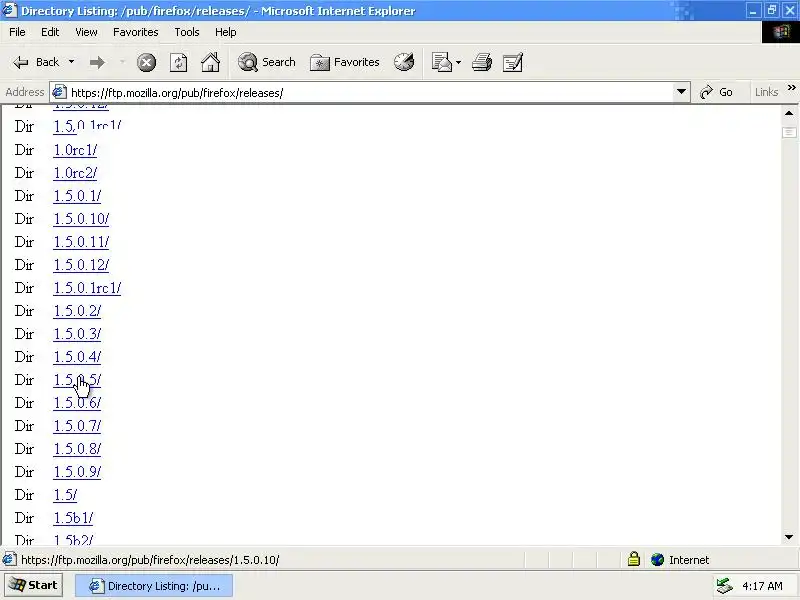800x600 pixels.
Task: Click the Forward arrow button
Action: click(97, 62)
